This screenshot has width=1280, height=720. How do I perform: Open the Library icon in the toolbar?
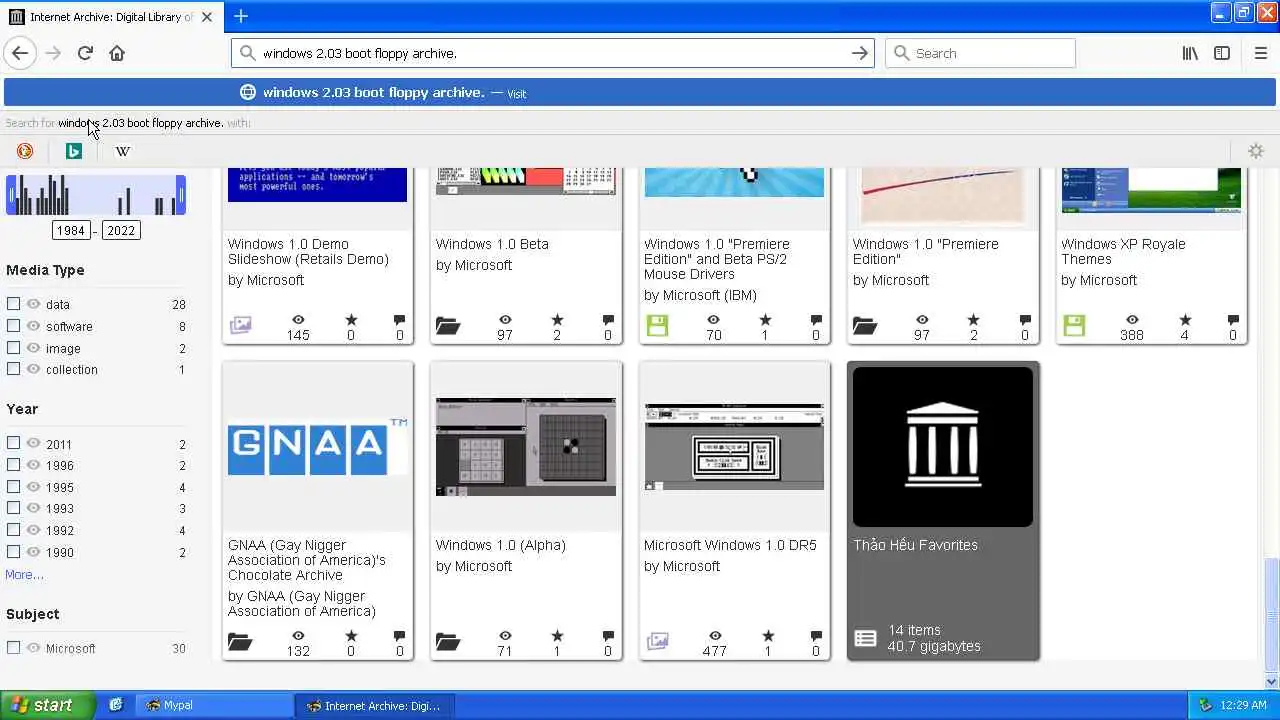[x=1190, y=53]
